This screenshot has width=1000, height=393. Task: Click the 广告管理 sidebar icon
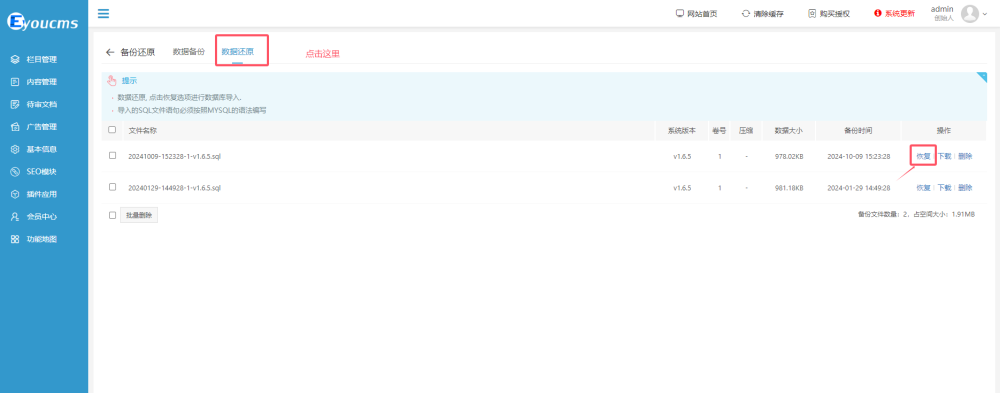coord(15,127)
